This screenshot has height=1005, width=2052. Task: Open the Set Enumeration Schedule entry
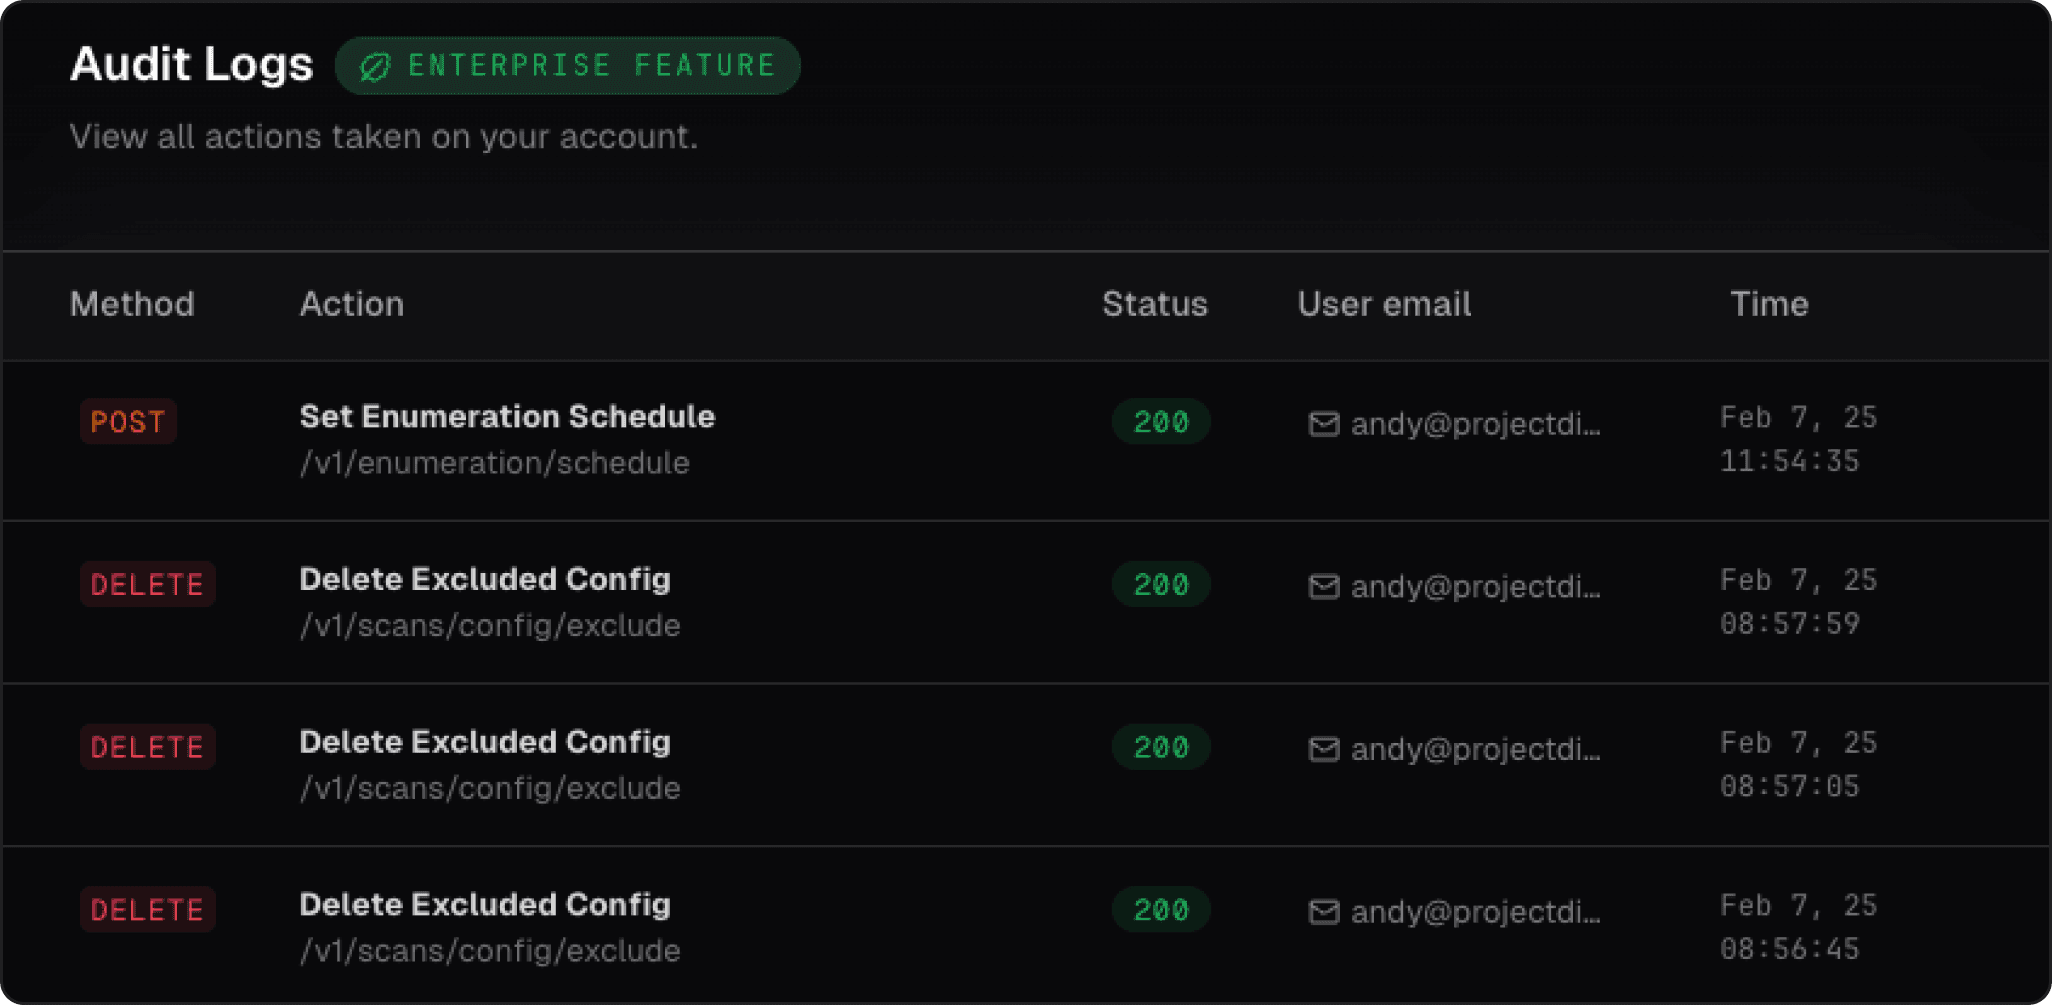507,417
